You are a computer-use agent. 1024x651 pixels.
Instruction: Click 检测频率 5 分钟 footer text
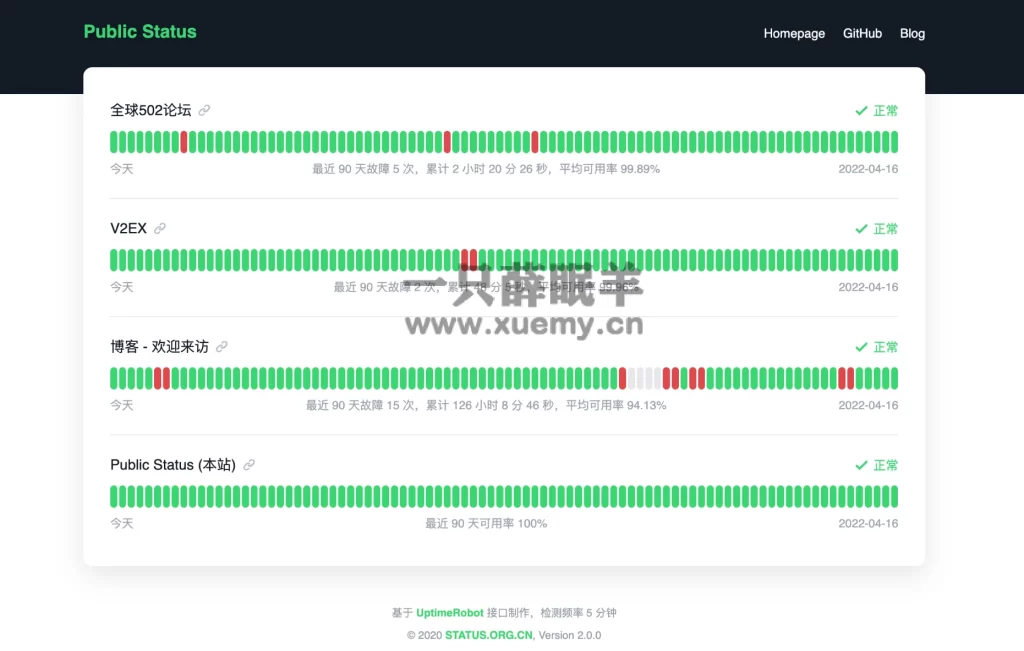pyautogui.click(x=578, y=612)
